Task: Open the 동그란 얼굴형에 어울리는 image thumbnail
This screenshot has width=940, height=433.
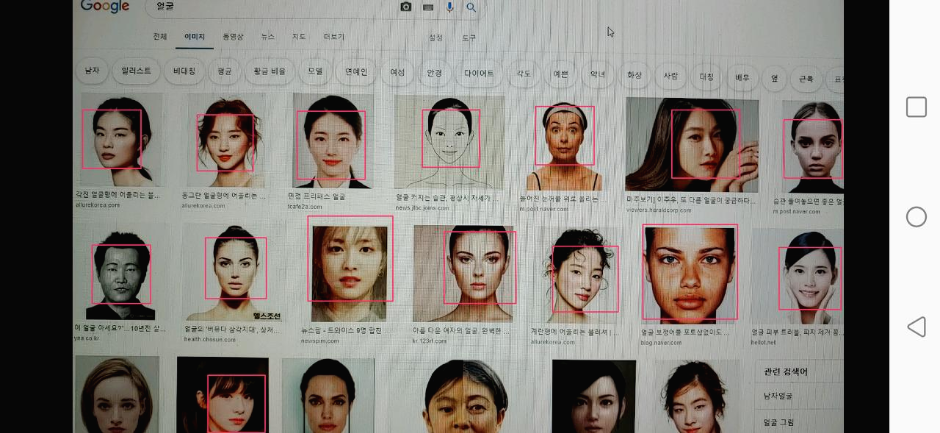Action: tap(227, 140)
